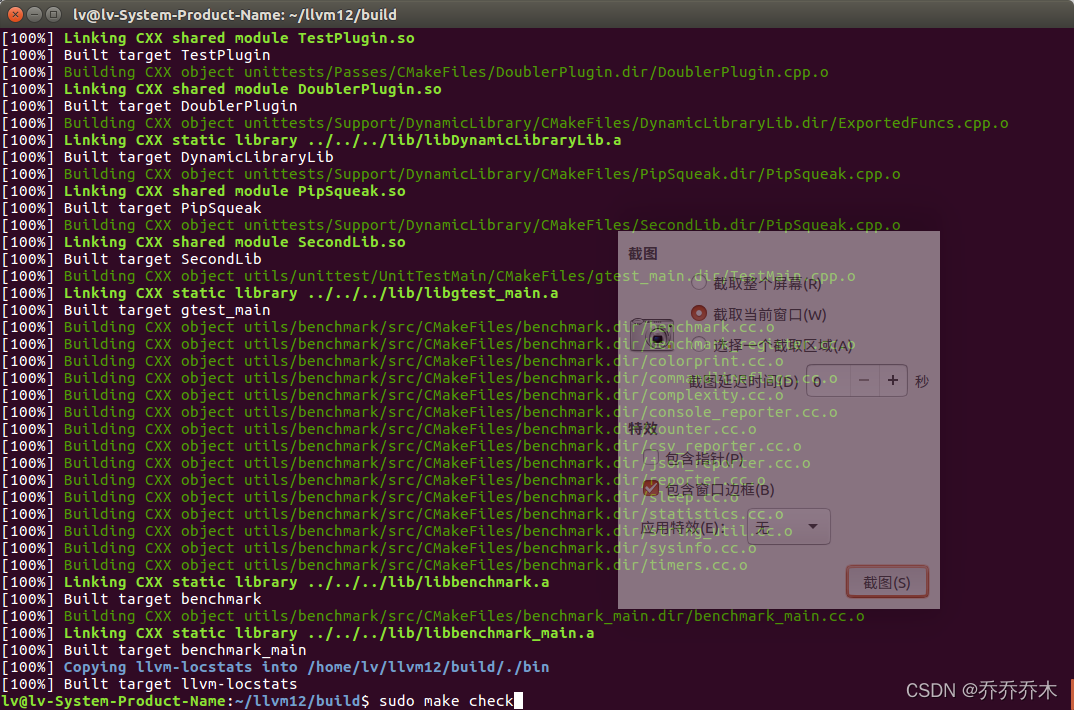Click the camera icon in screenshot dialog
1074x710 pixels.
pos(652,335)
